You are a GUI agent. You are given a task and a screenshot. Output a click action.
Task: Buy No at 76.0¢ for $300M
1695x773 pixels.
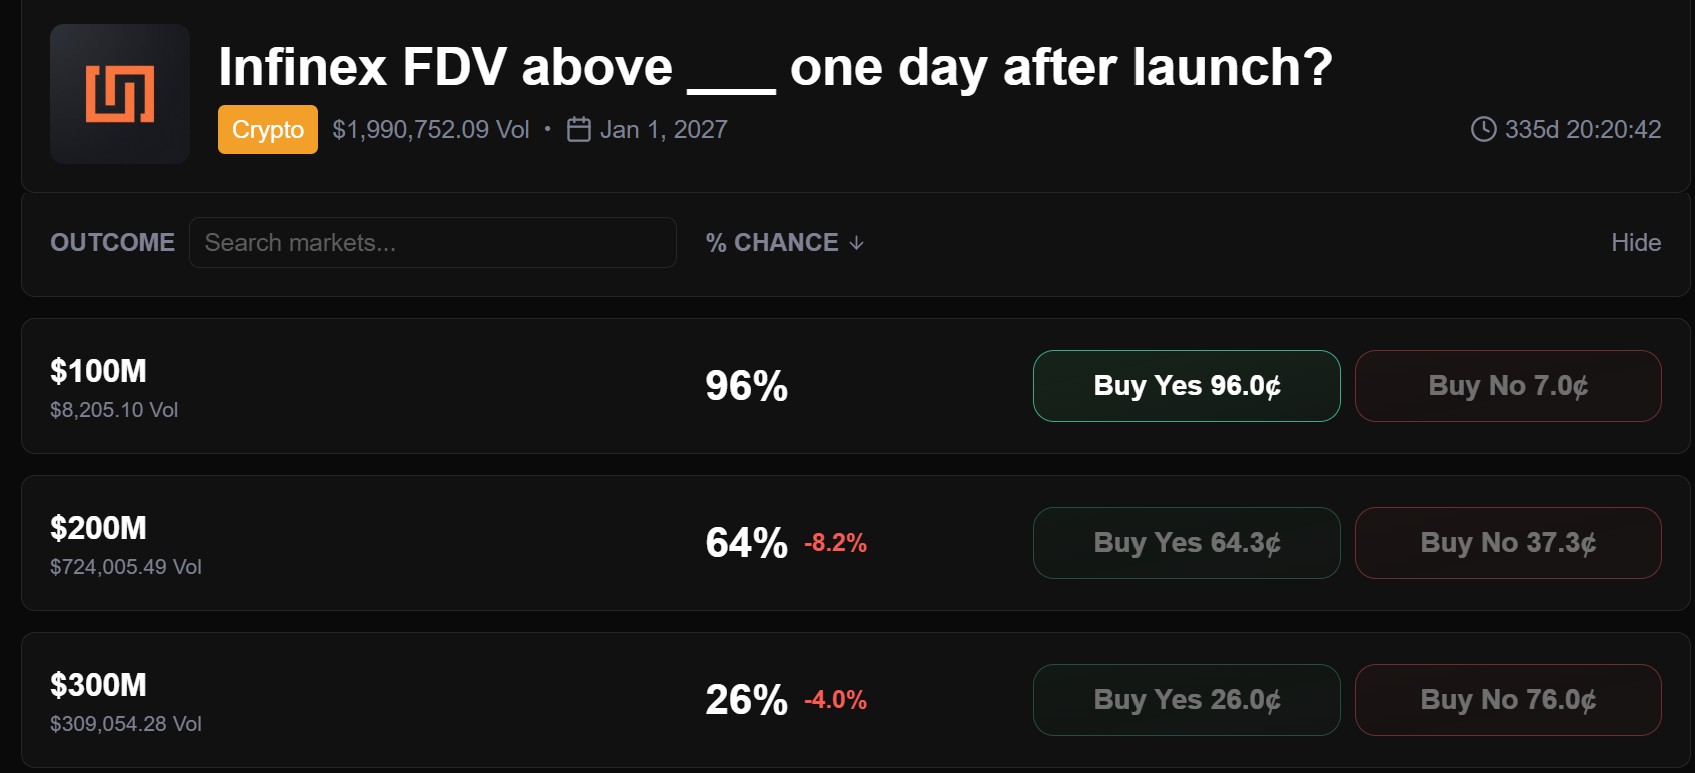[x=1507, y=700]
